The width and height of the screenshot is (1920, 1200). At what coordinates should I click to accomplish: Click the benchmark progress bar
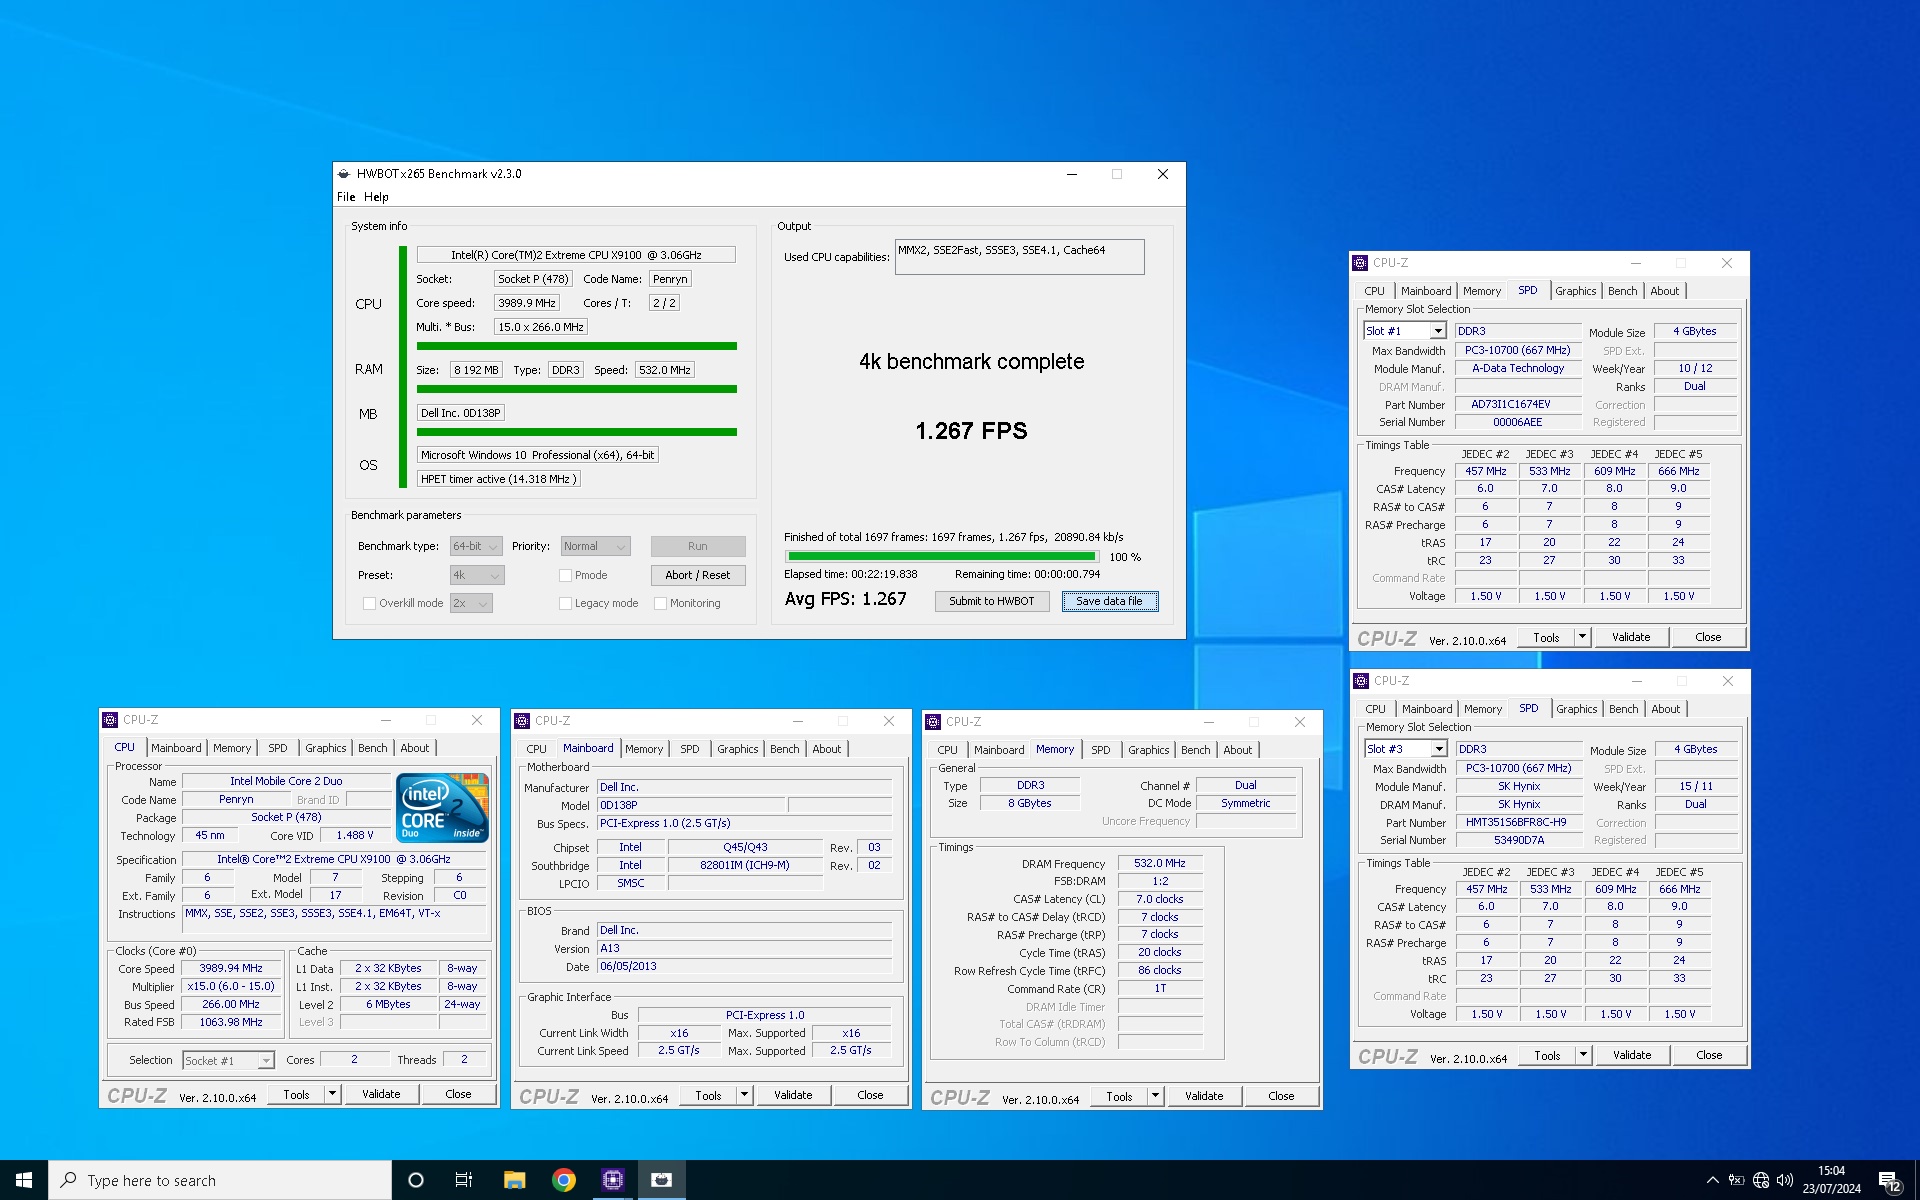pyautogui.click(x=941, y=556)
